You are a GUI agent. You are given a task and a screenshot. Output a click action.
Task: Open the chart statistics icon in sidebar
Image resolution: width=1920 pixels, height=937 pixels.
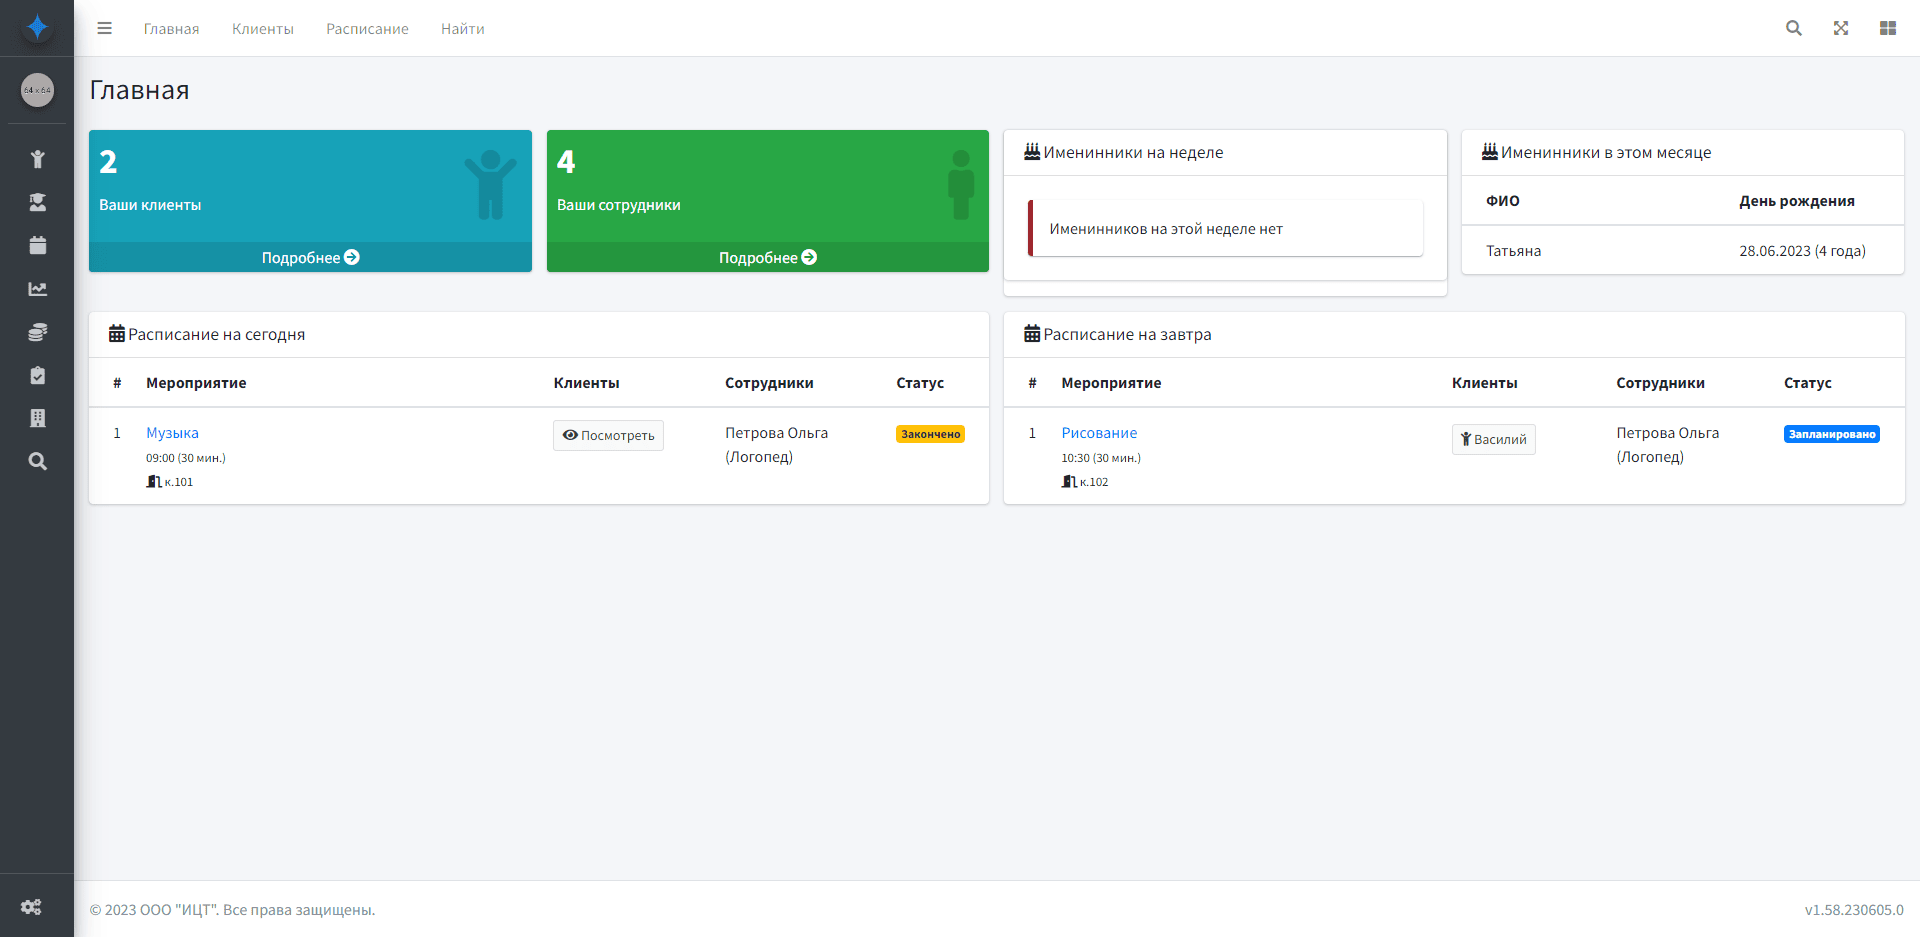pyautogui.click(x=37, y=289)
